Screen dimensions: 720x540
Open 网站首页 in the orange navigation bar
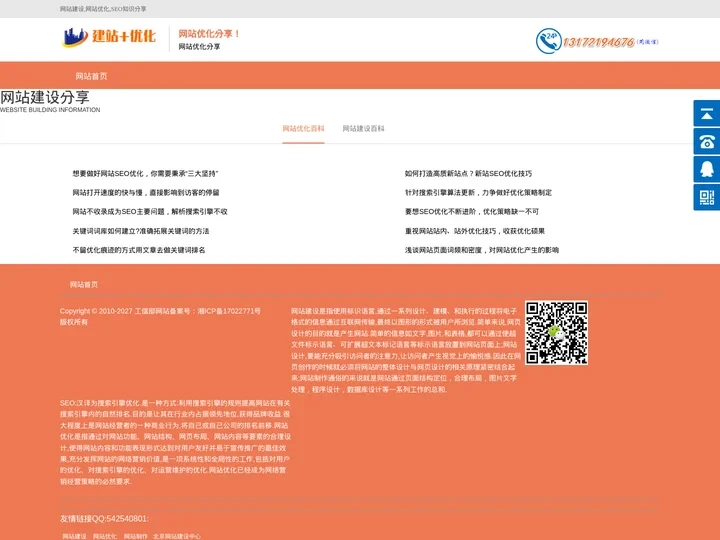point(91,76)
